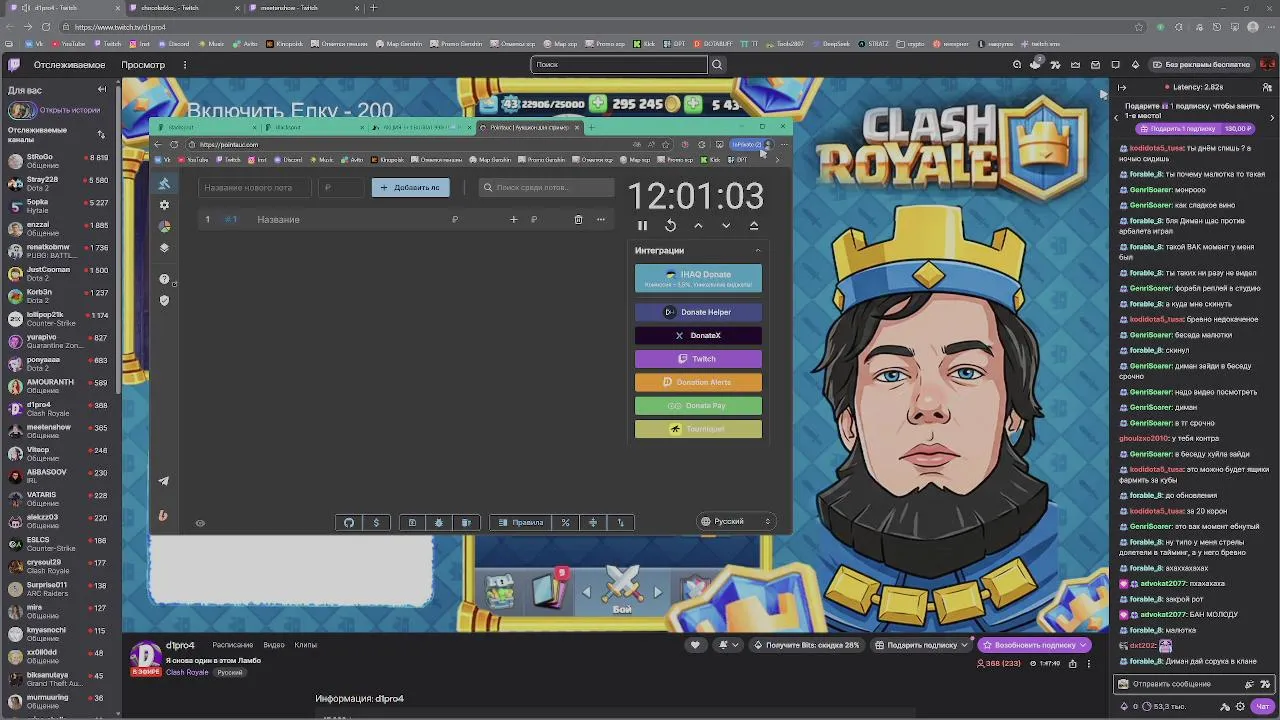Open meetenshow channel in sidebar
Image resolution: width=1280 pixels, height=720 pixels.
point(60,431)
